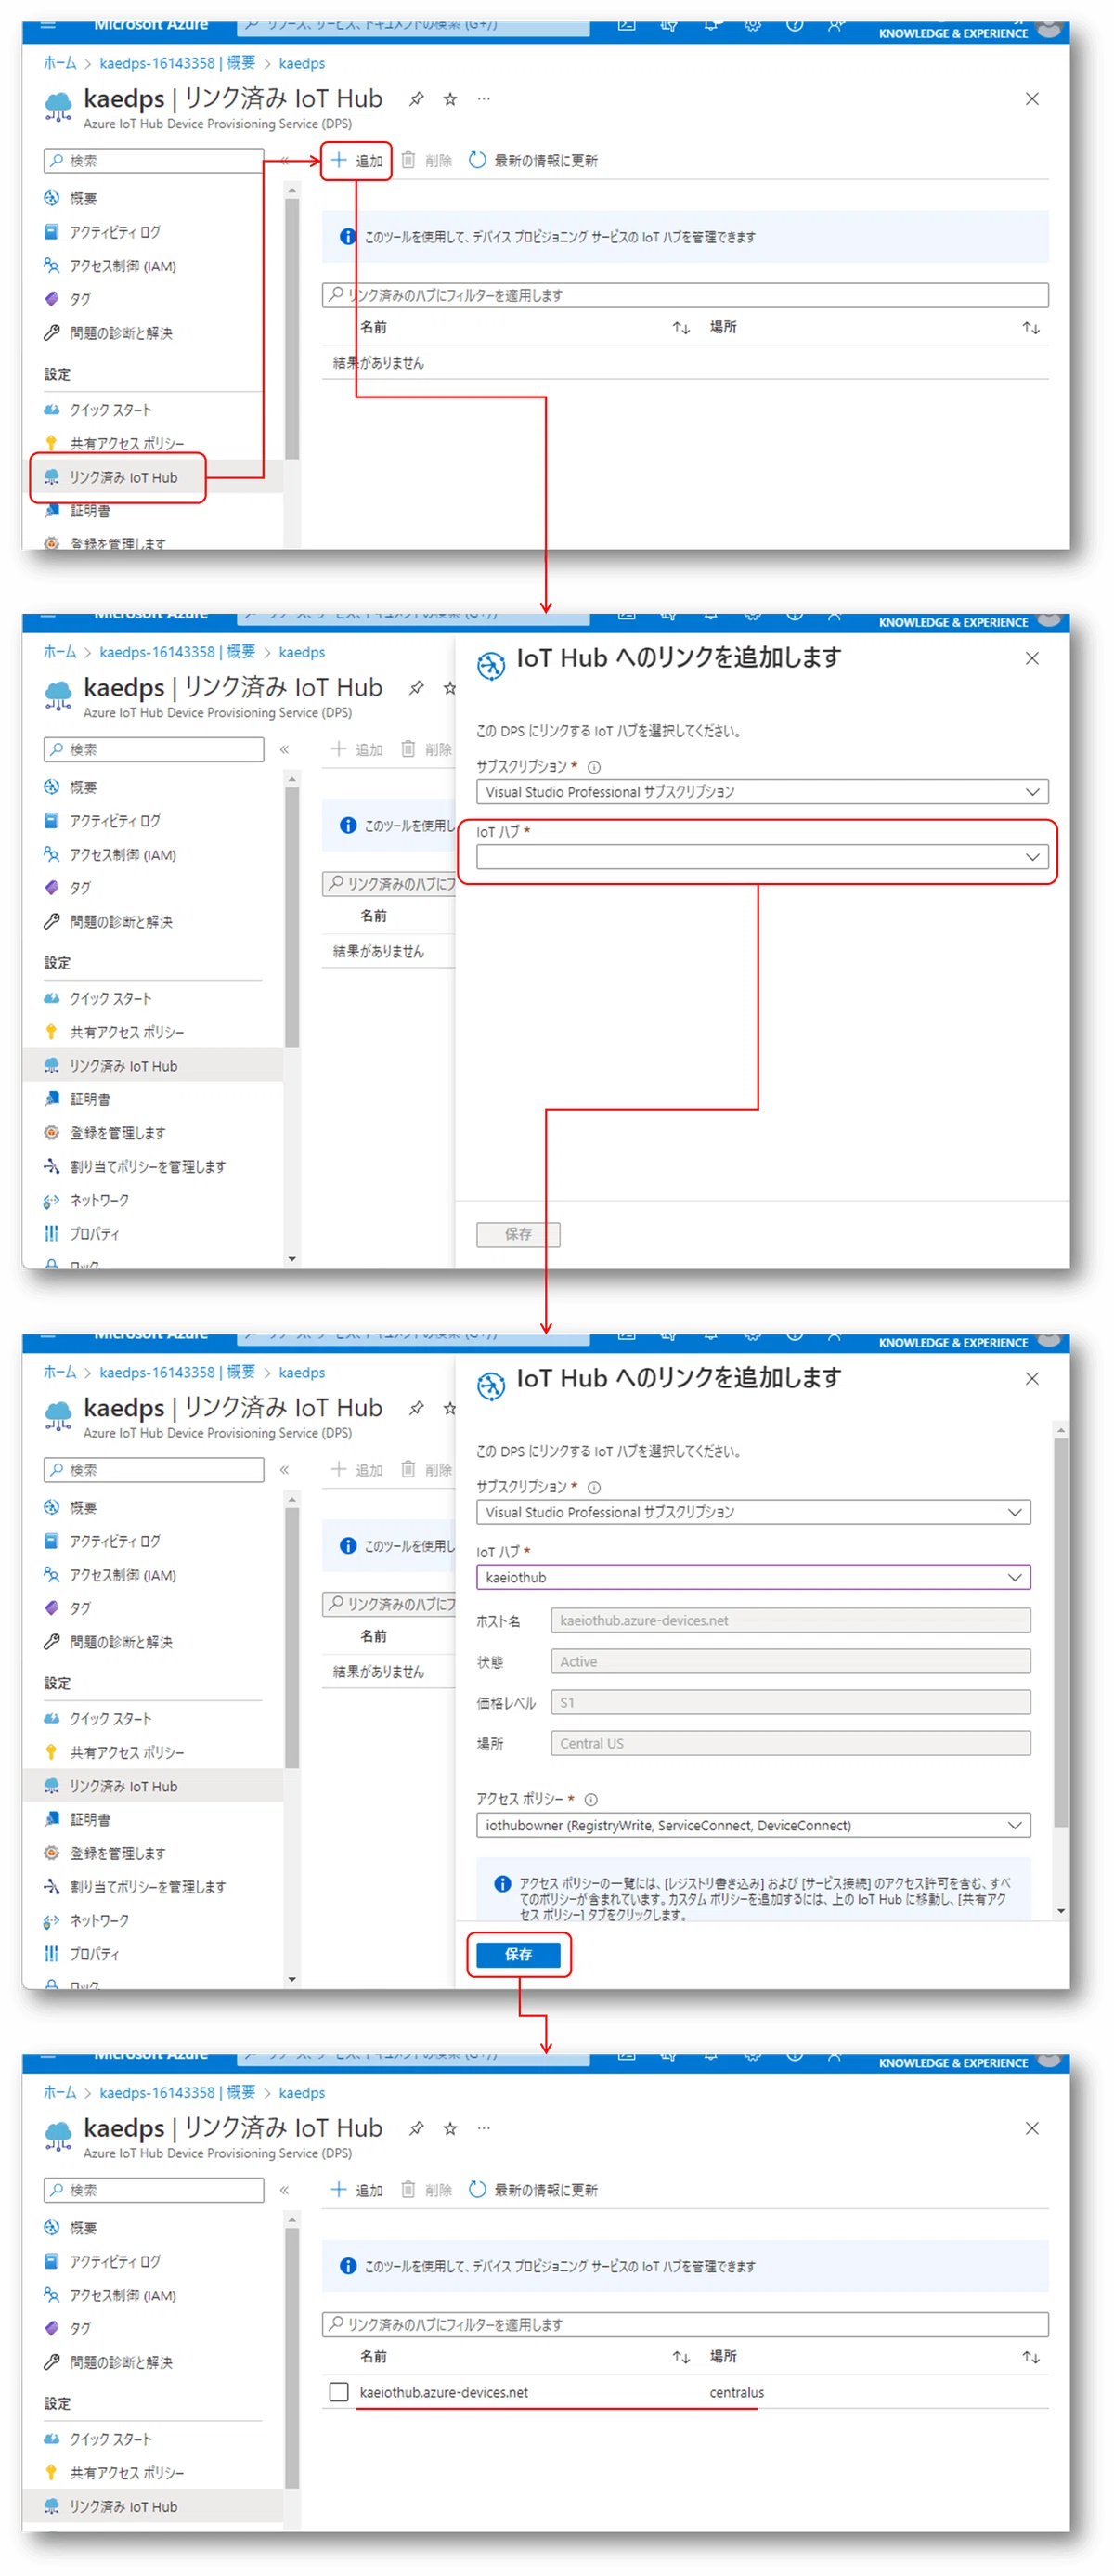The height and width of the screenshot is (2576, 1114).
Task: Click the hub filter field in bottom screenshot
Action: pos(685,2324)
